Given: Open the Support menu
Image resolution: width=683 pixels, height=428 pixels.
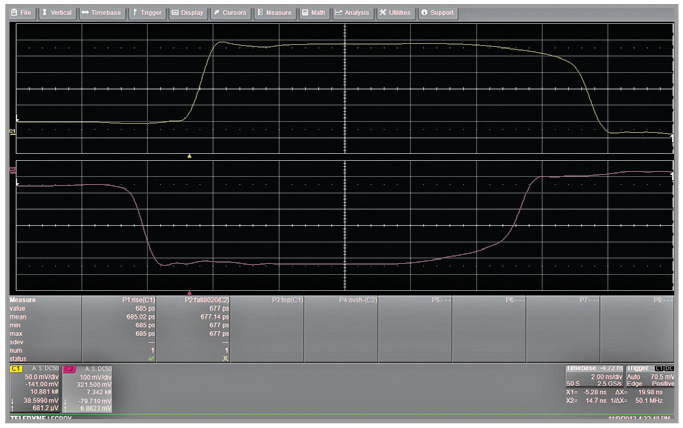Looking at the screenshot, I should (x=438, y=12).
